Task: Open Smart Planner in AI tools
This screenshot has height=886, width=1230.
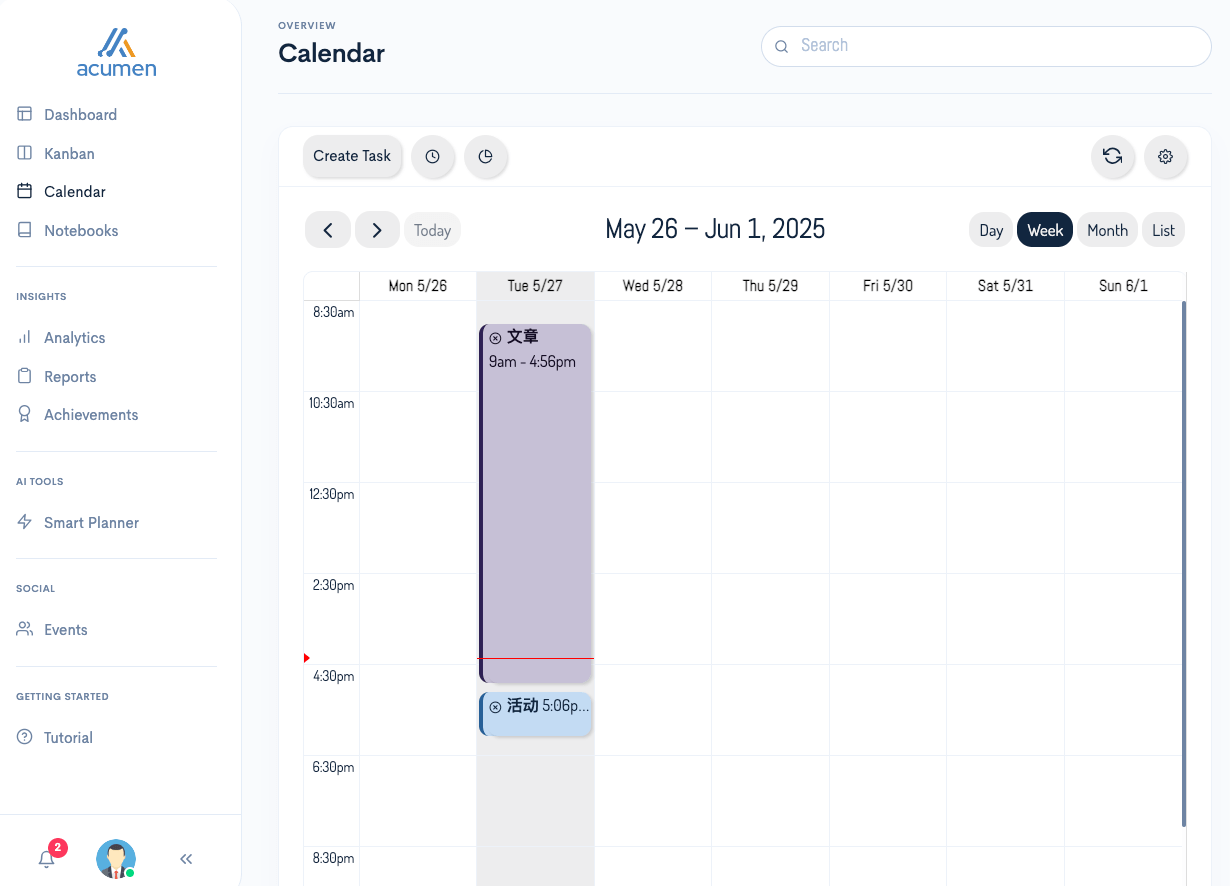Action: (91, 522)
